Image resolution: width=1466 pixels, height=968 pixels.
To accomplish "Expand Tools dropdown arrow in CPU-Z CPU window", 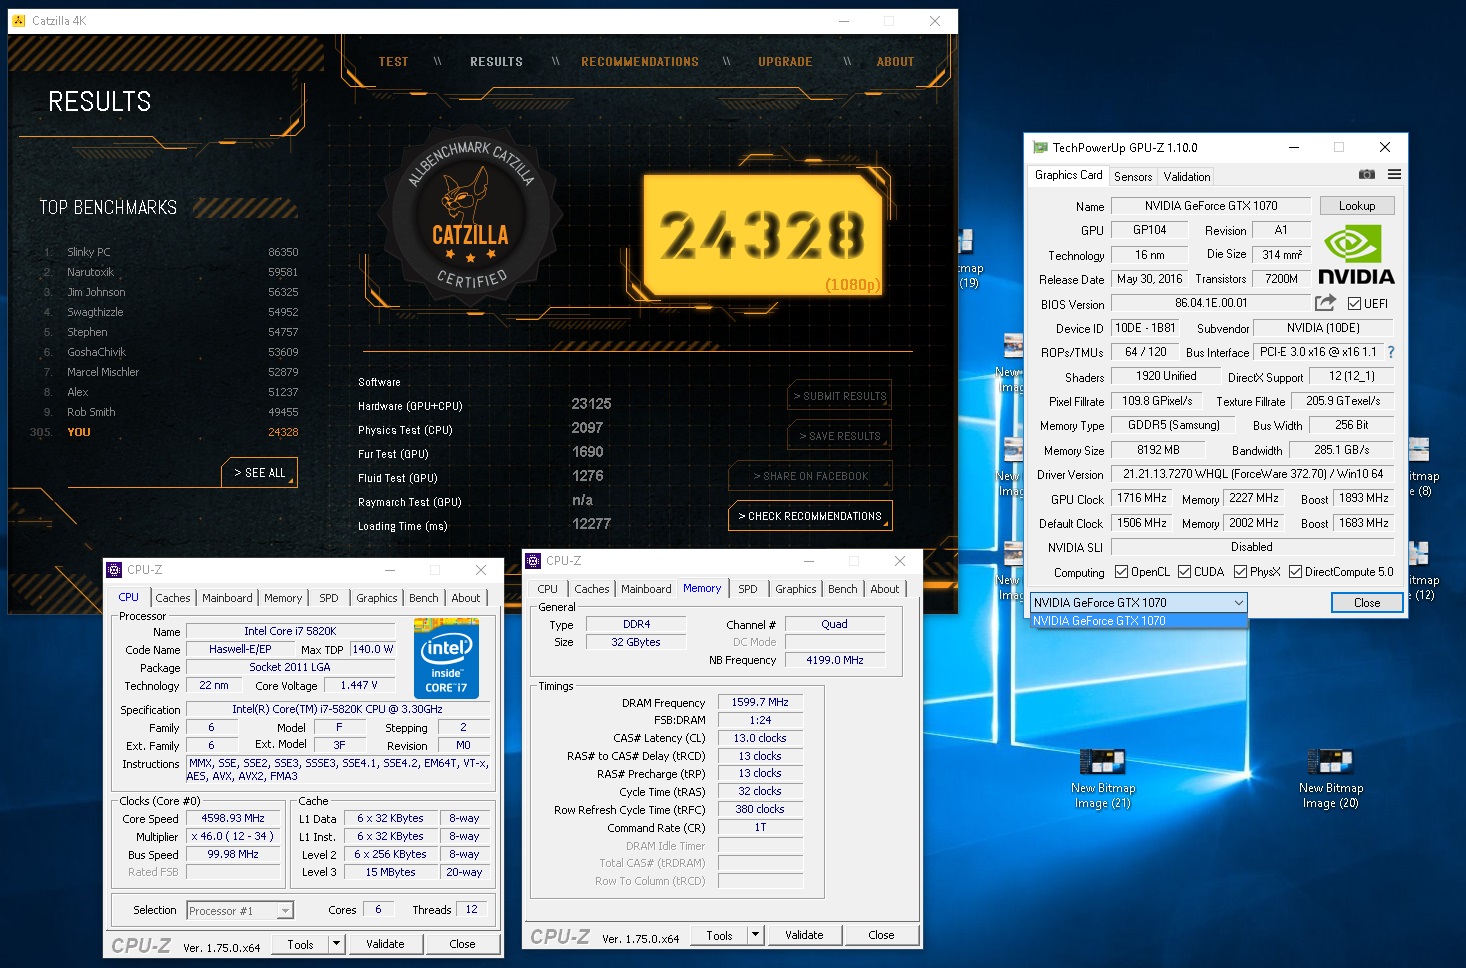I will [337, 943].
